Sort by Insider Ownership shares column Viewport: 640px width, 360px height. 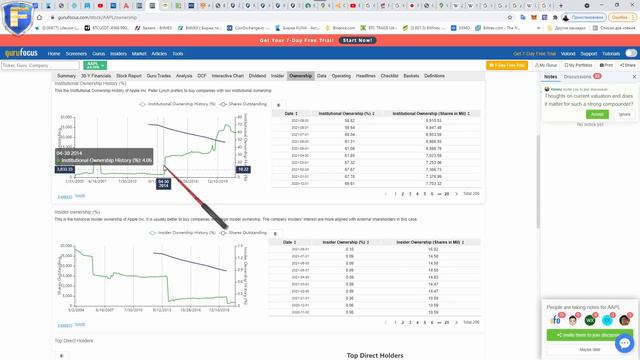tap(430, 242)
